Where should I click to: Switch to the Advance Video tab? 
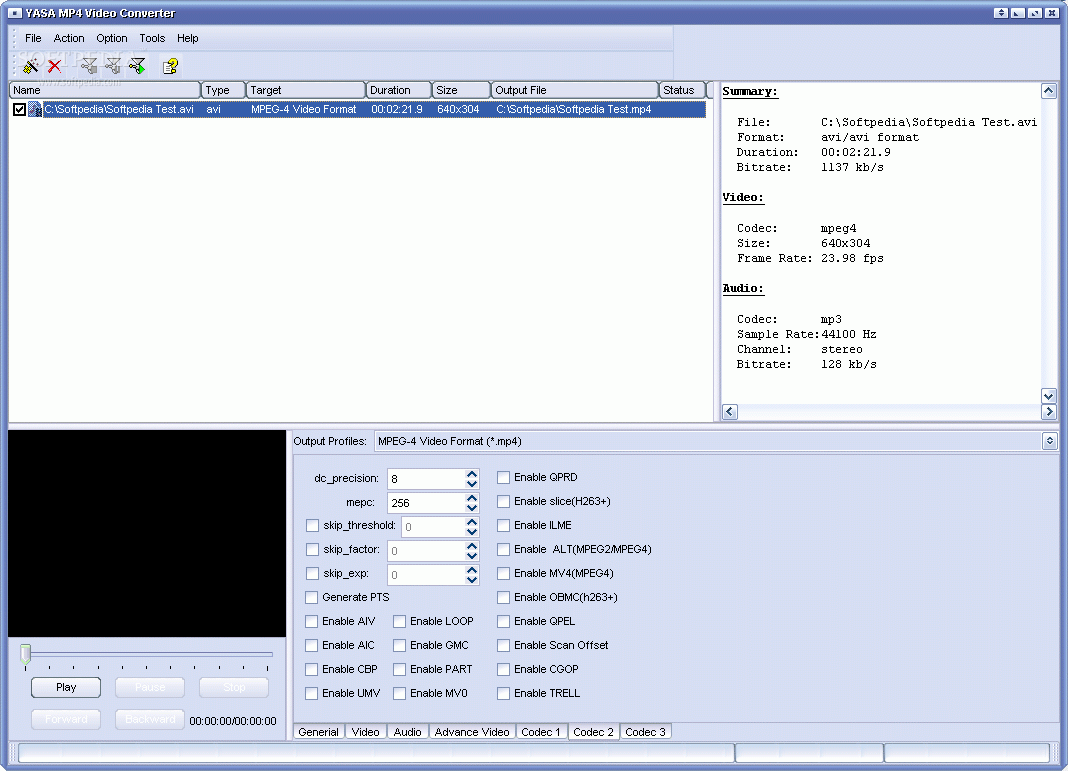click(x=472, y=731)
